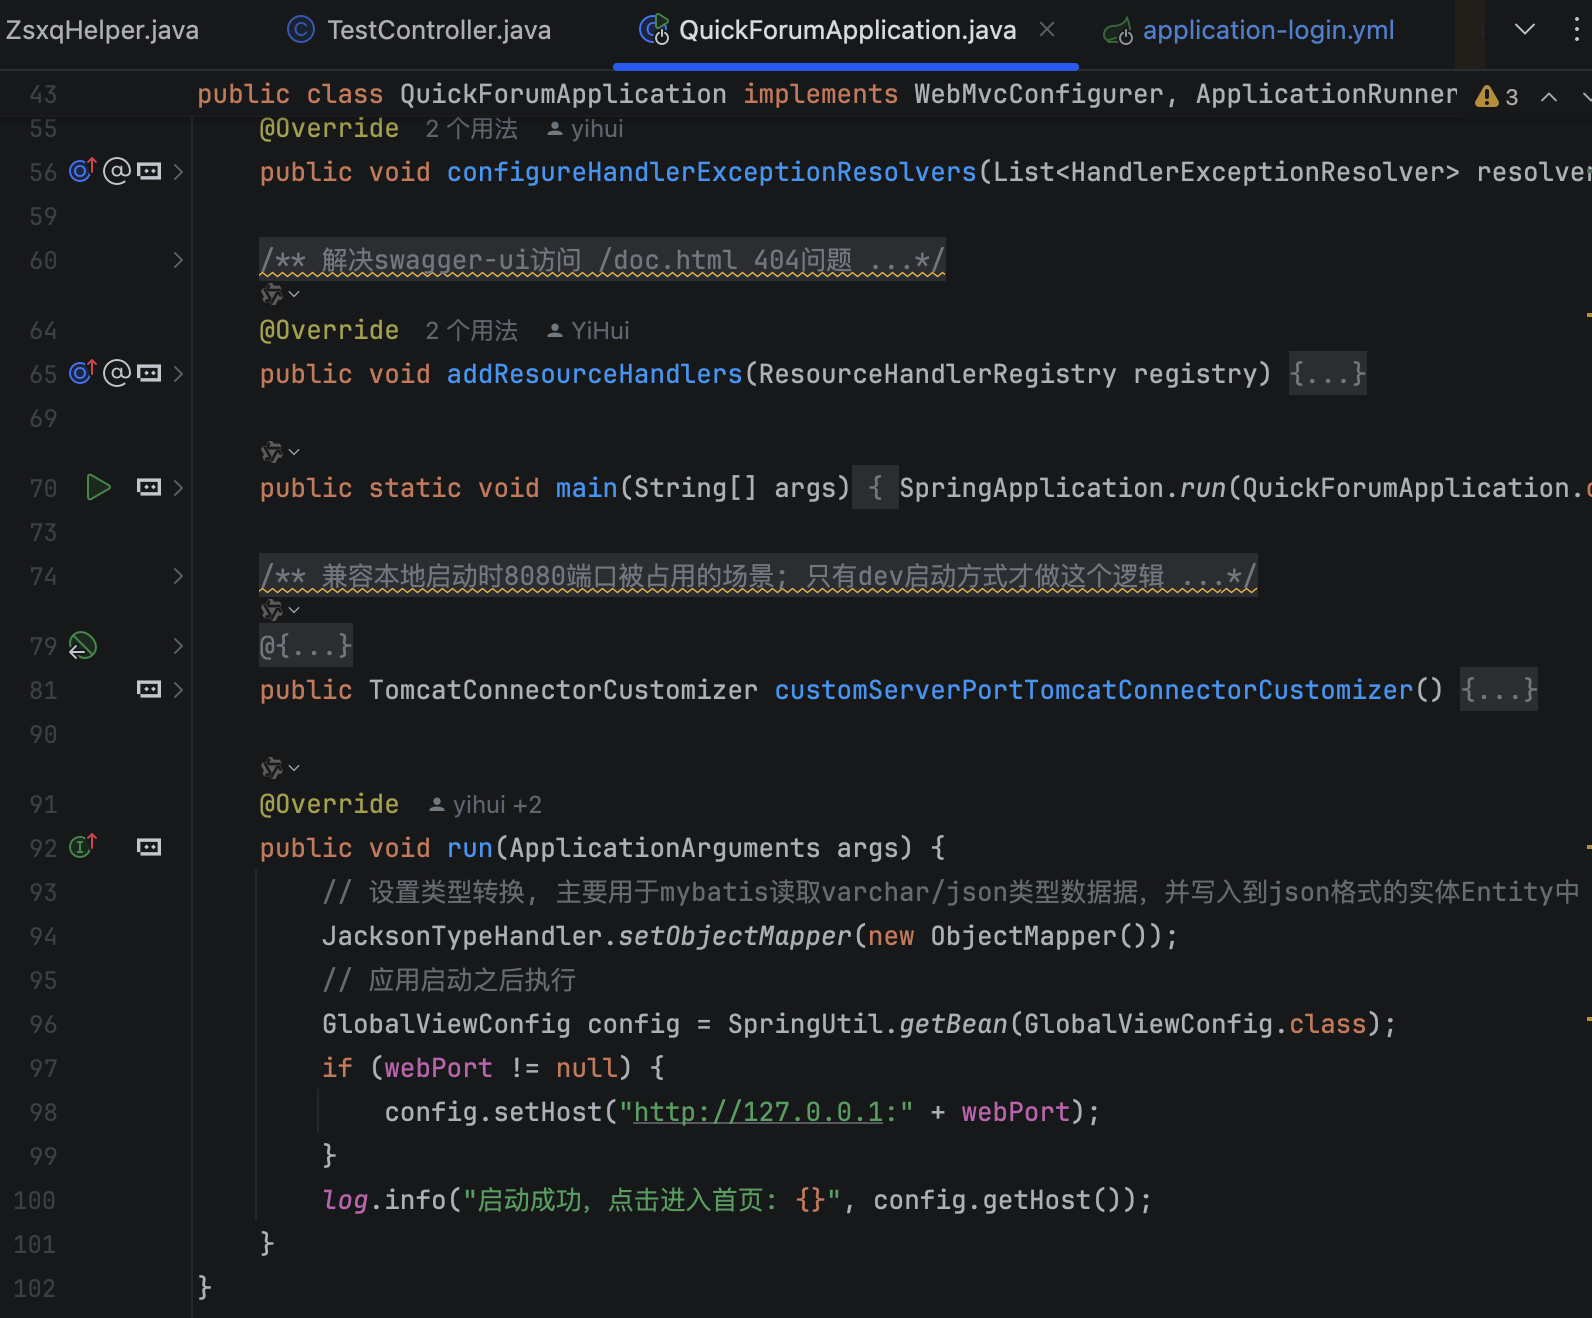
Task: Unfold the collapsed annotation on line 79
Action: tap(306, 646)
